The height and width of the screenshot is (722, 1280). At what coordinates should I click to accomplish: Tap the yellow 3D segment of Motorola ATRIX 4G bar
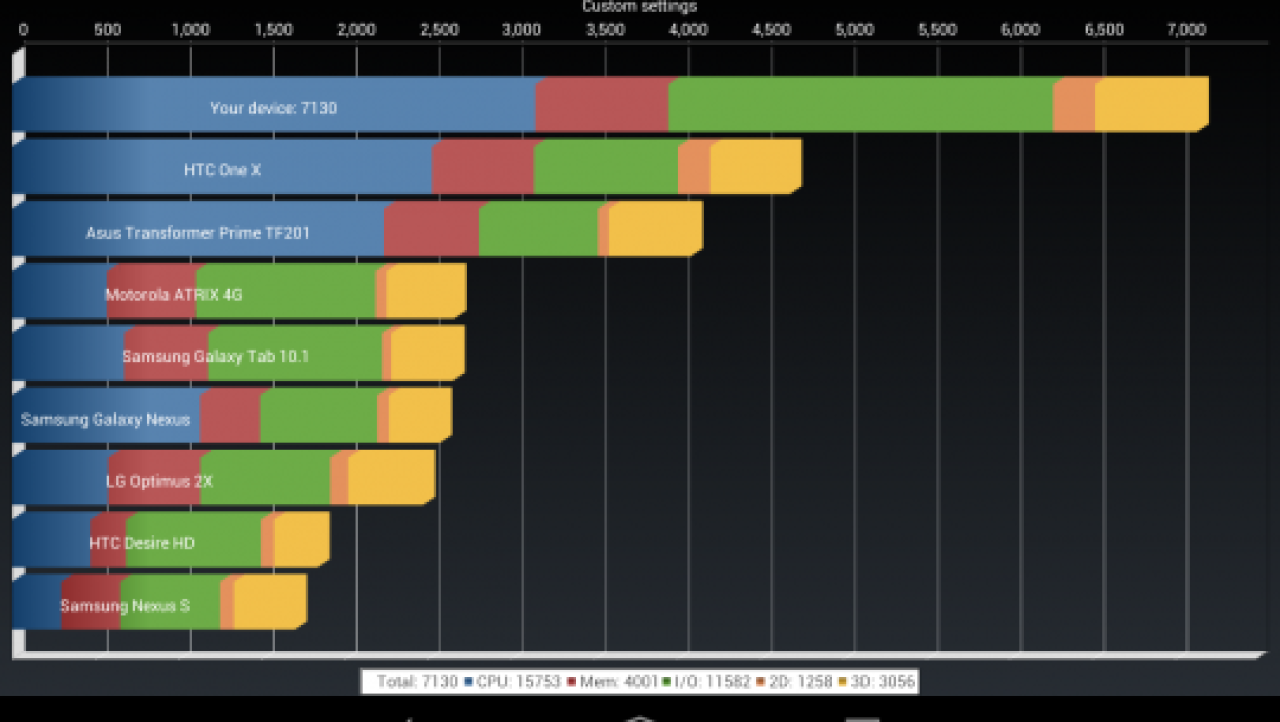426,291
